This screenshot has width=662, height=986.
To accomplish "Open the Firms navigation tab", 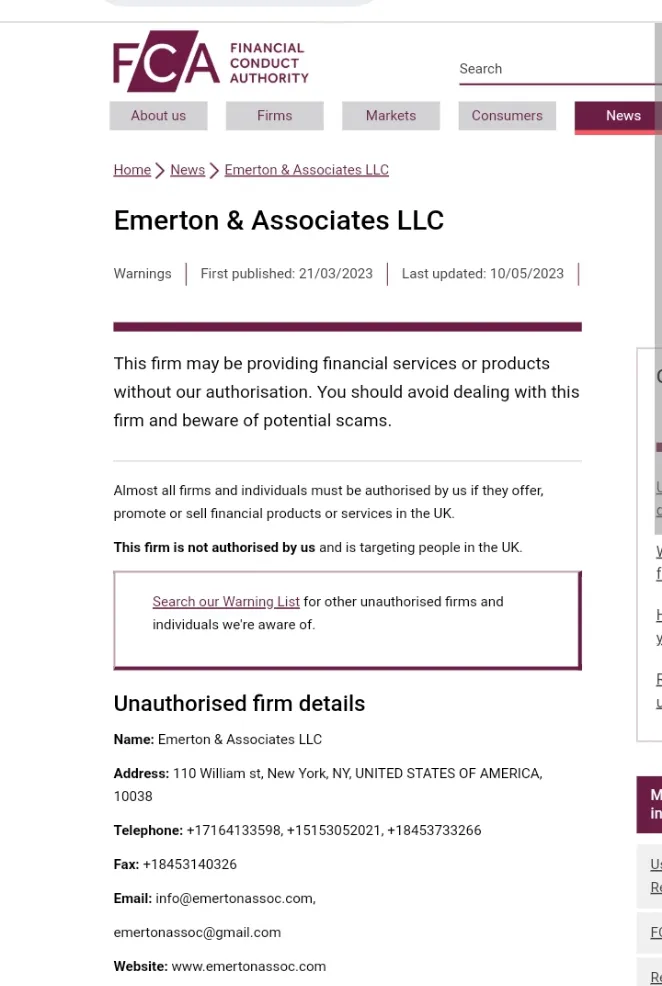I will tap(275, 116).
